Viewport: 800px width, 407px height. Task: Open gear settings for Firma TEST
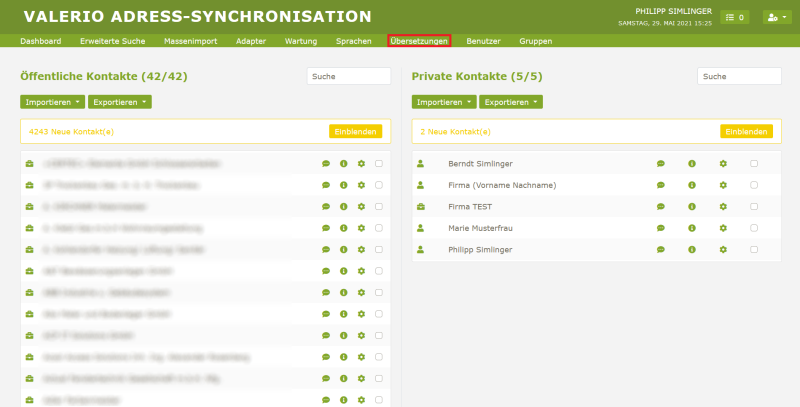(723, 207)
